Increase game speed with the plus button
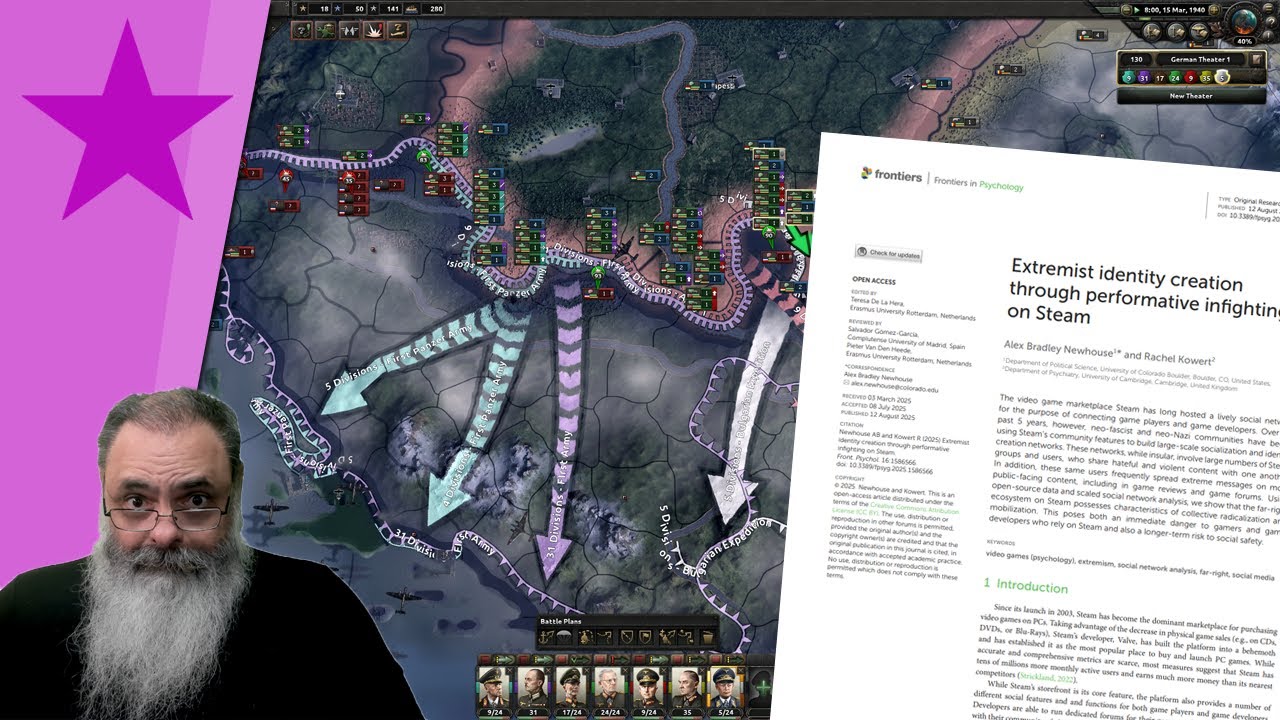This screenshot has height=720, width=1280. coord(1214,10)
